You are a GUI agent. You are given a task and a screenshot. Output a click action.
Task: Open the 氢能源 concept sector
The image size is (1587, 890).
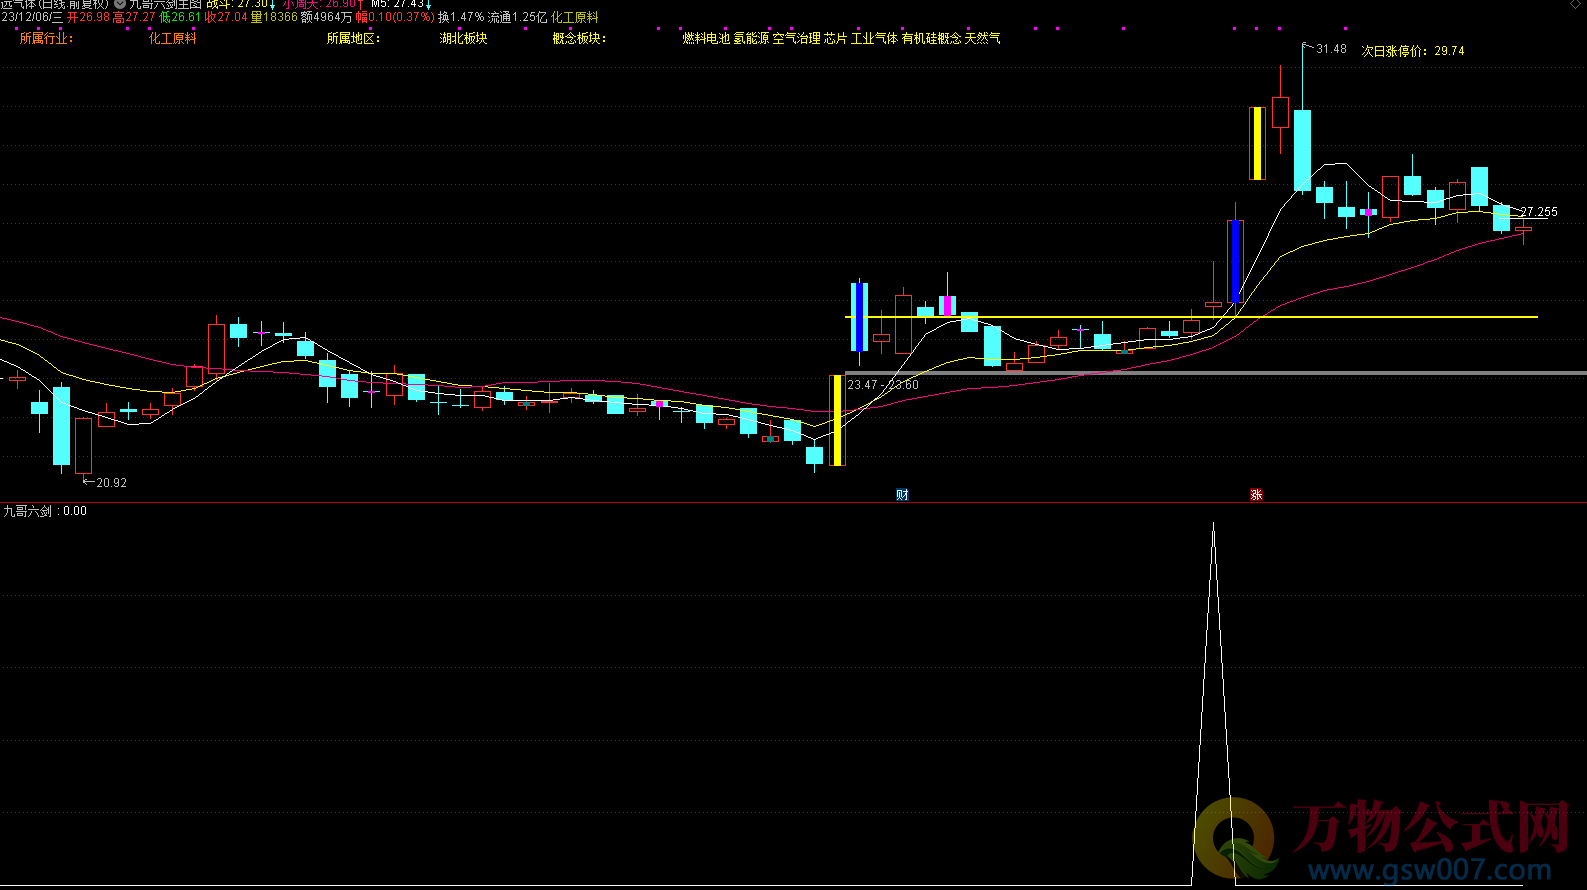pyautogui.click(x=751, y=38)
